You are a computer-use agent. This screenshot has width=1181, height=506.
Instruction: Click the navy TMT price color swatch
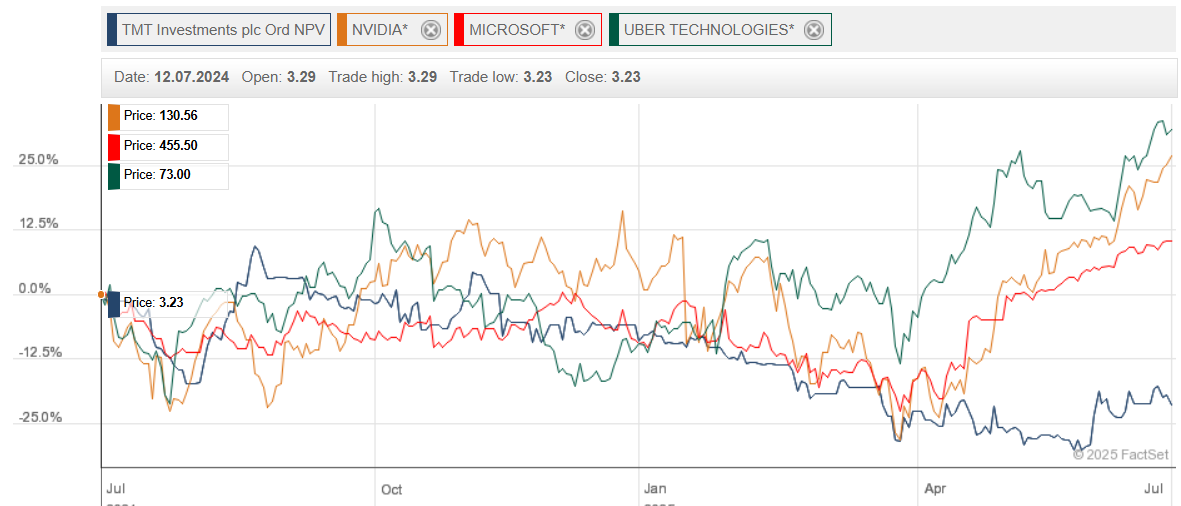click(114, 303)
